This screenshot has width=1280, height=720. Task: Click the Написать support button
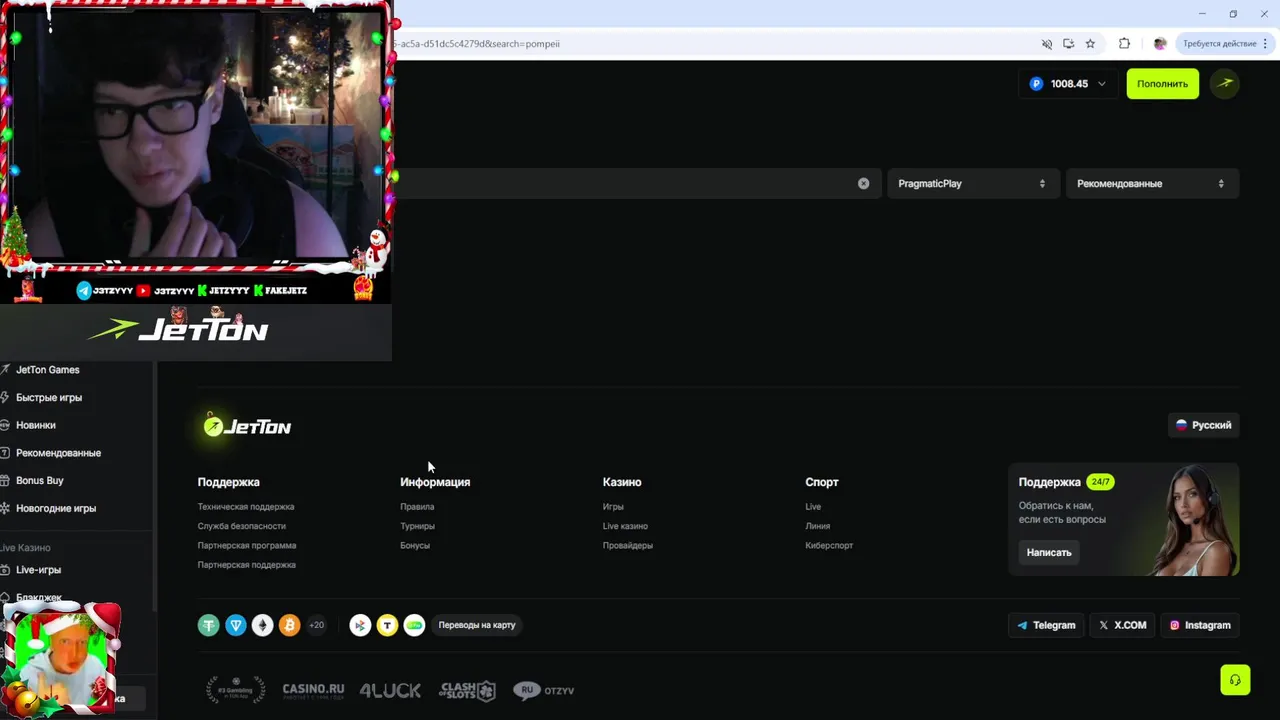[1049, 552]
